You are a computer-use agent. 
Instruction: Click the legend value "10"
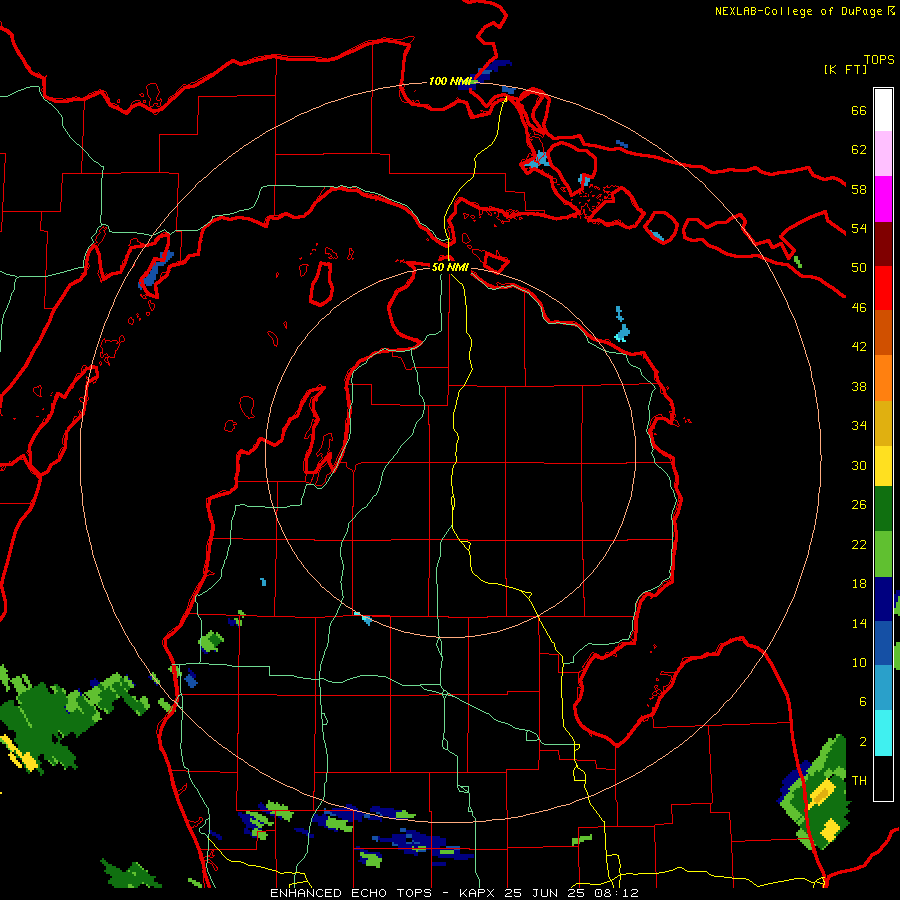point(859,662)
